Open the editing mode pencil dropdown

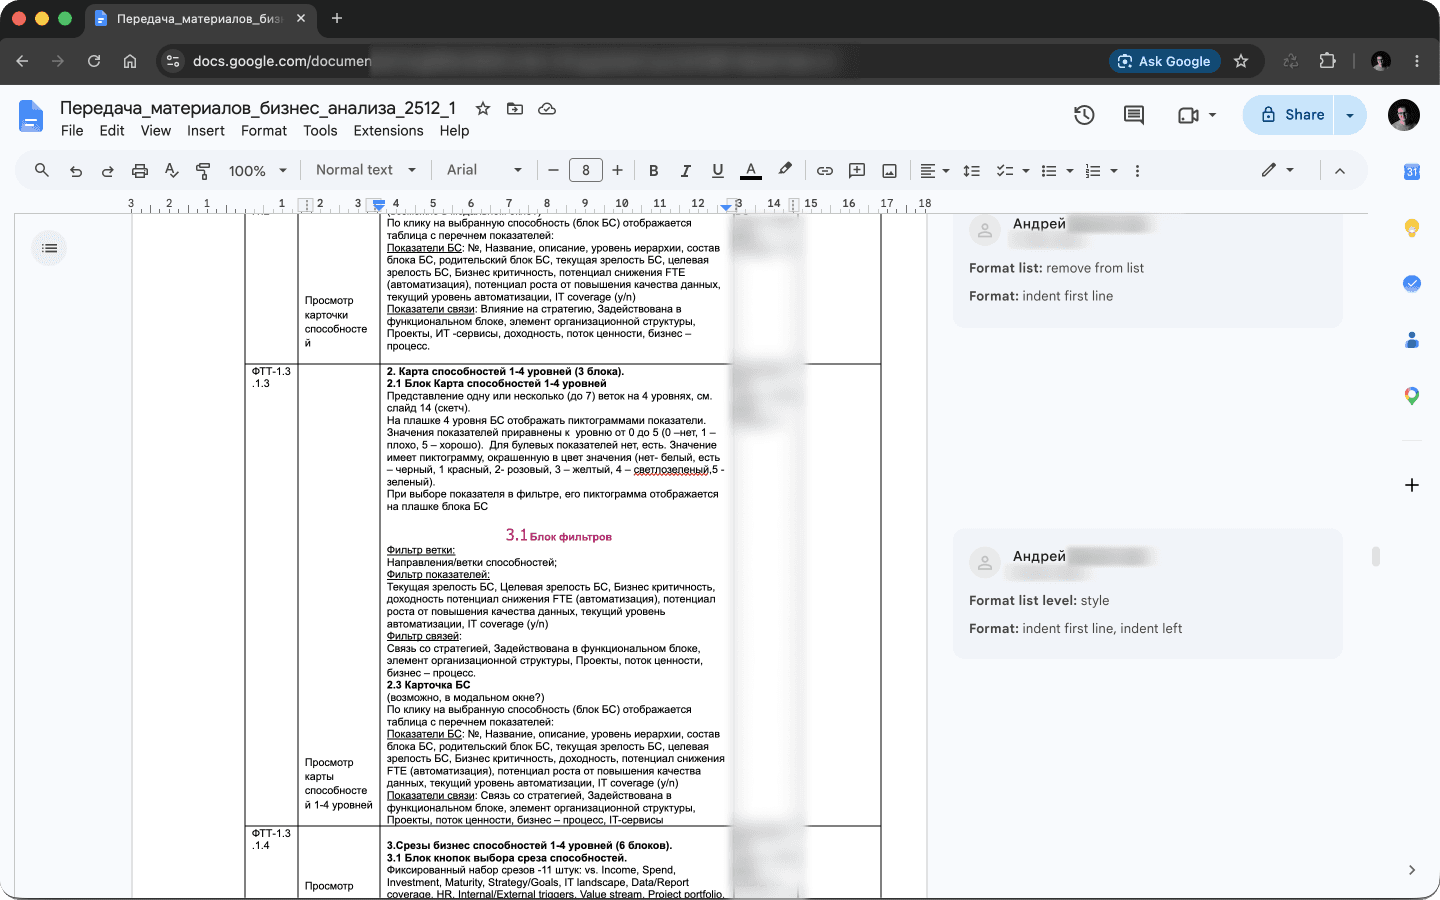click(x=1277, y=170)
